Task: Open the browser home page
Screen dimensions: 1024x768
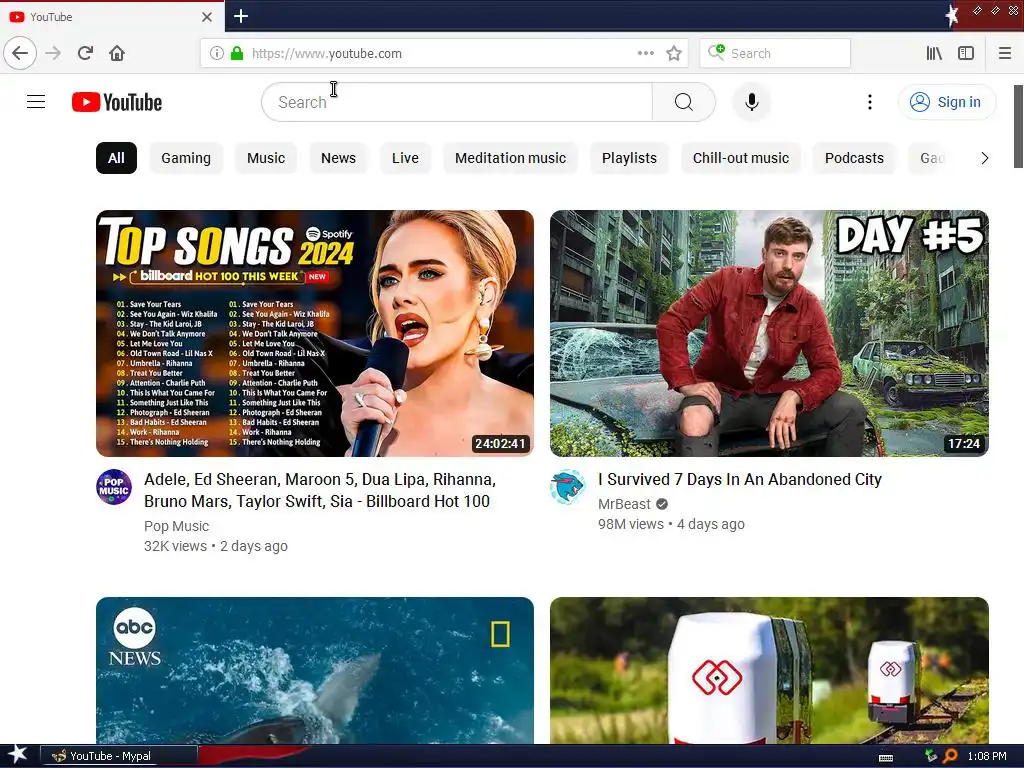Action: [x=117, y=53]
